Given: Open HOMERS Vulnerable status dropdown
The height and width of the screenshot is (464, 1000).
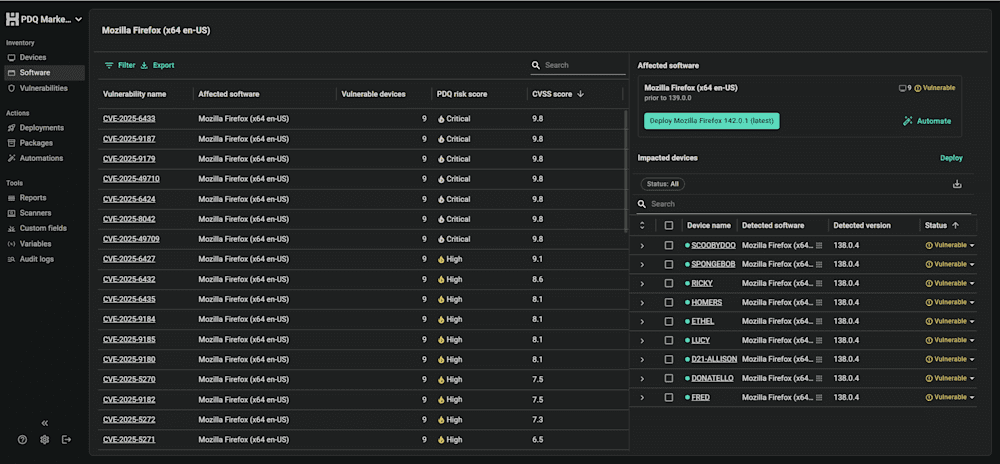Looking at the screenshot, I should click(x=950, y=302).
